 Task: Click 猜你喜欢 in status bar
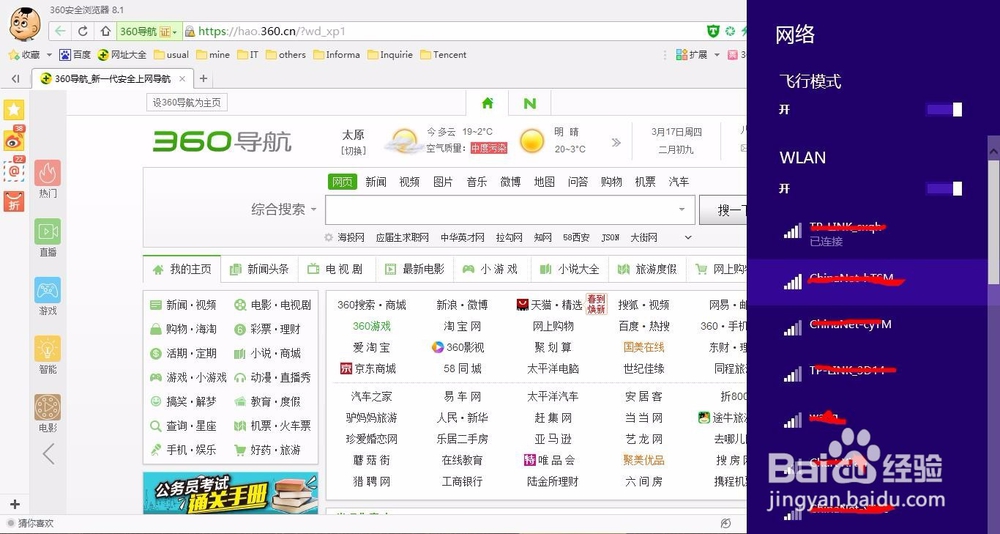click(36, 523)
